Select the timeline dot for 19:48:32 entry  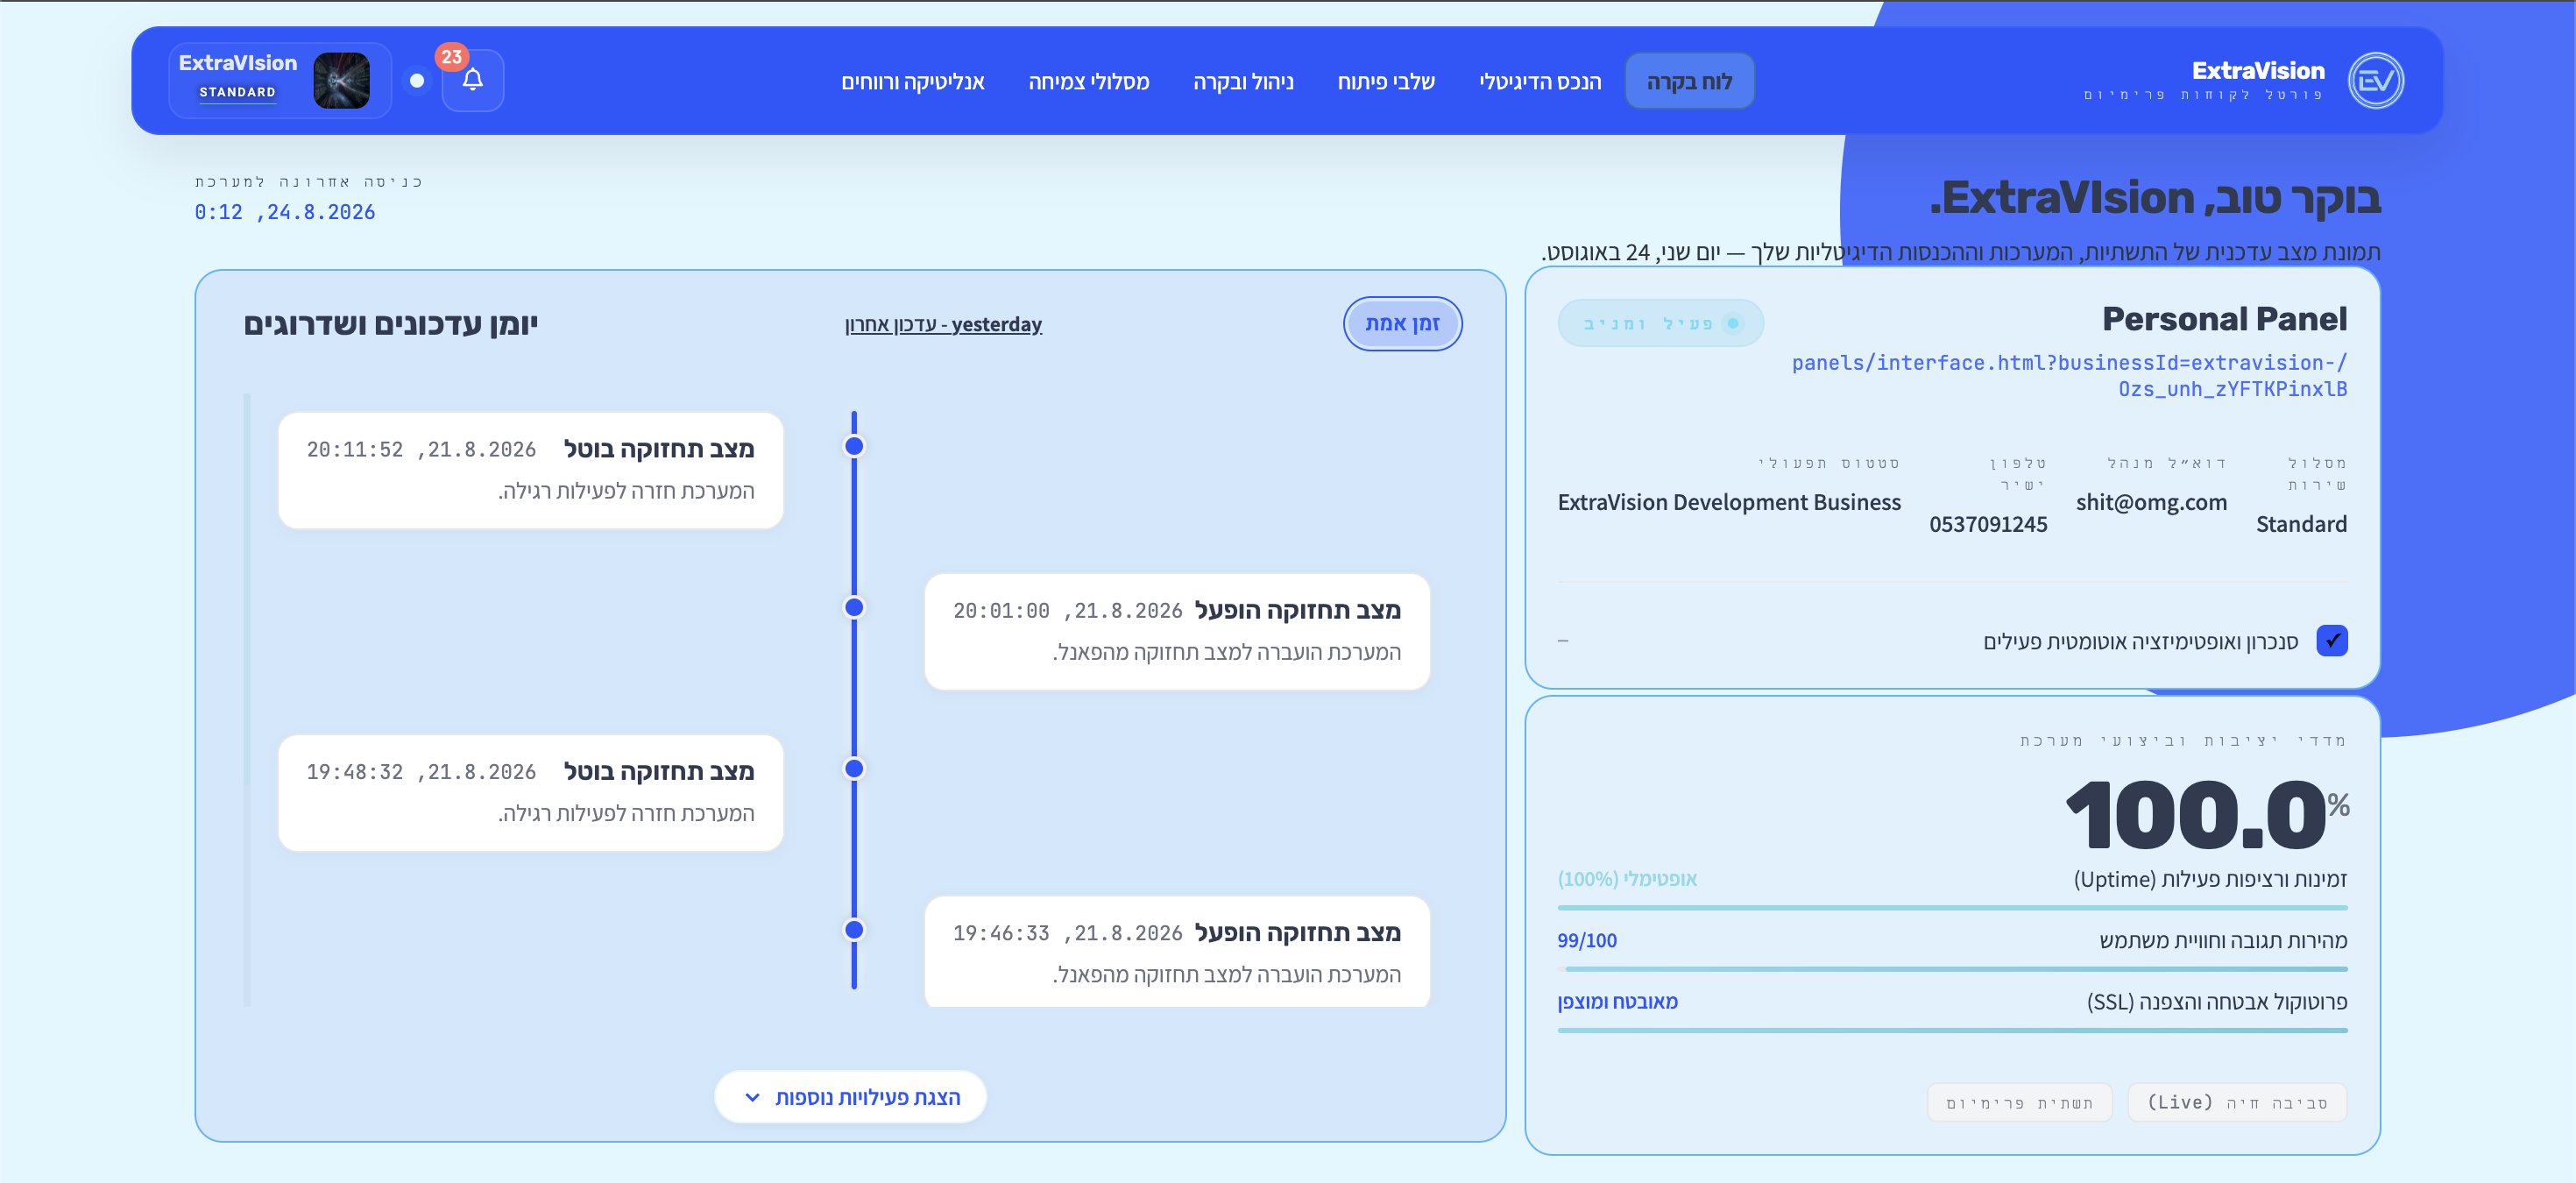(854, 768)
